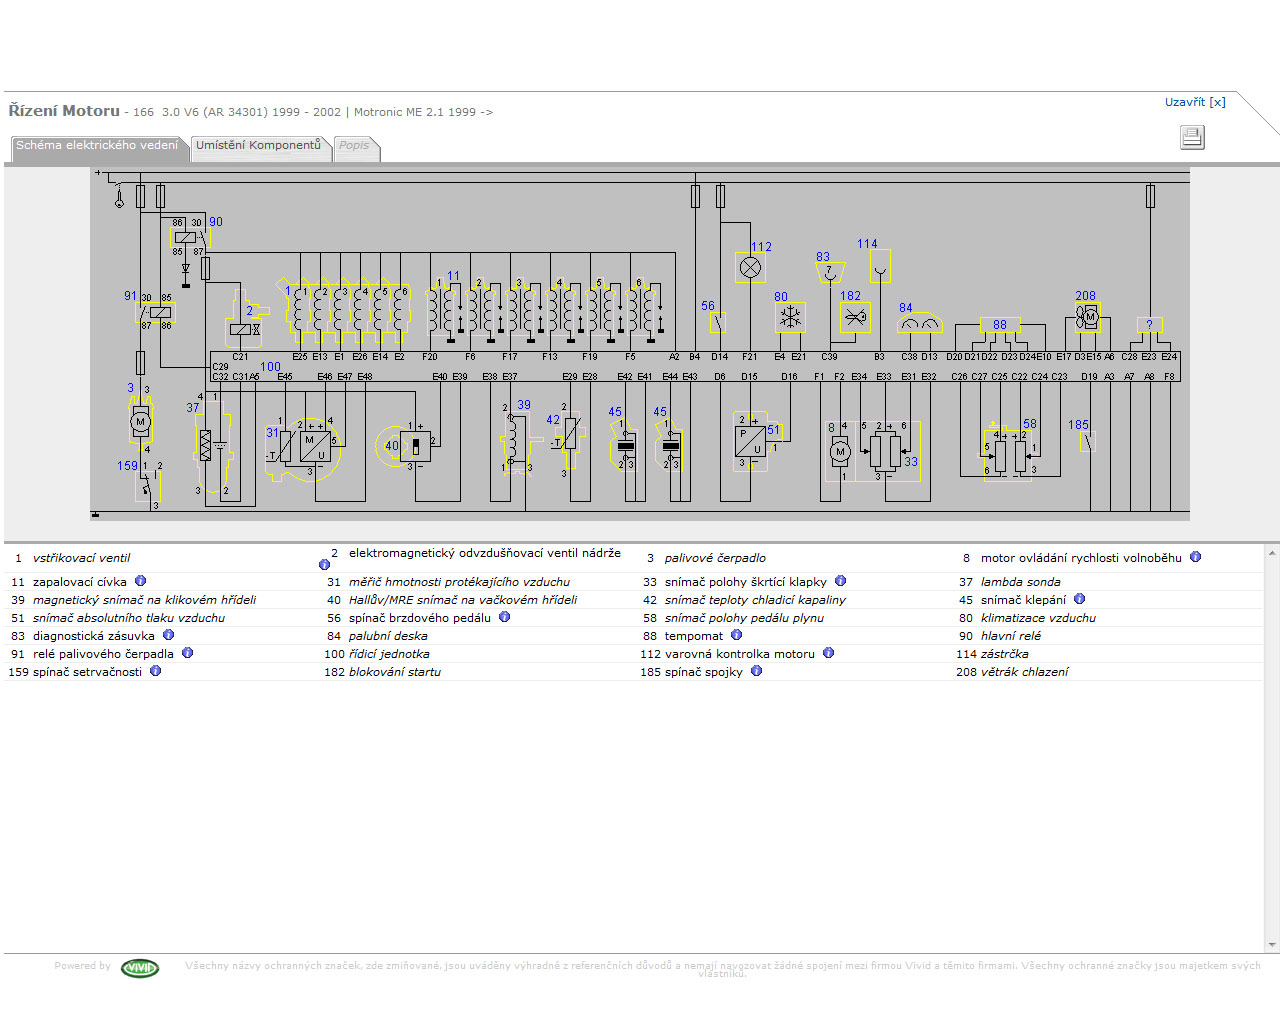Image resolution: width=1280 pixels, height=1024 pixels.
Task: Click info icon beside snímač klepání
Action: pos(1079,599)
